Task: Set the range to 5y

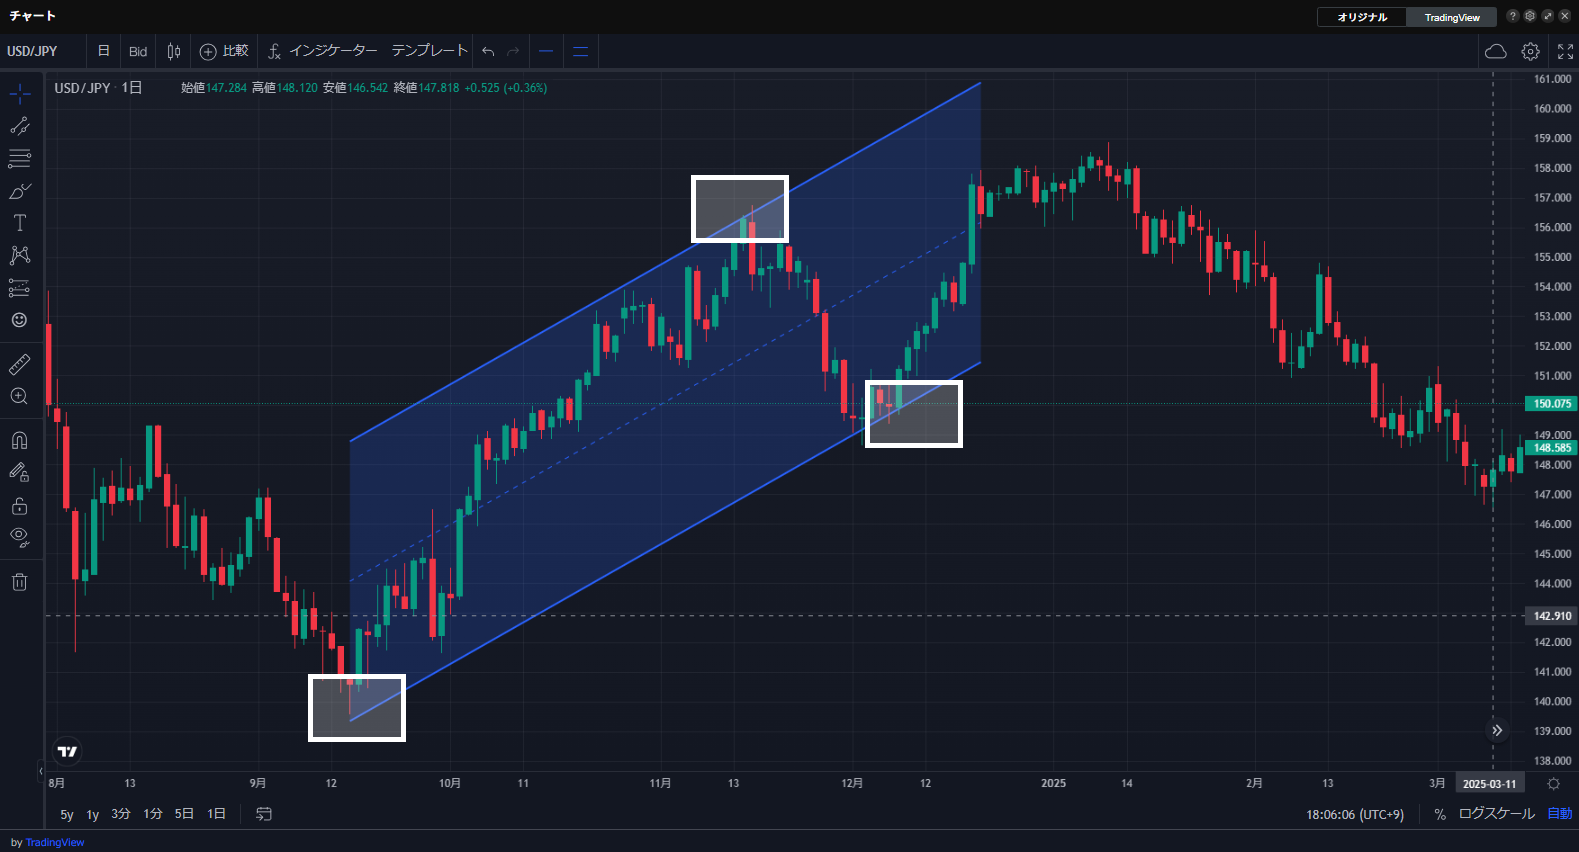Action: [x=67, y=814]
